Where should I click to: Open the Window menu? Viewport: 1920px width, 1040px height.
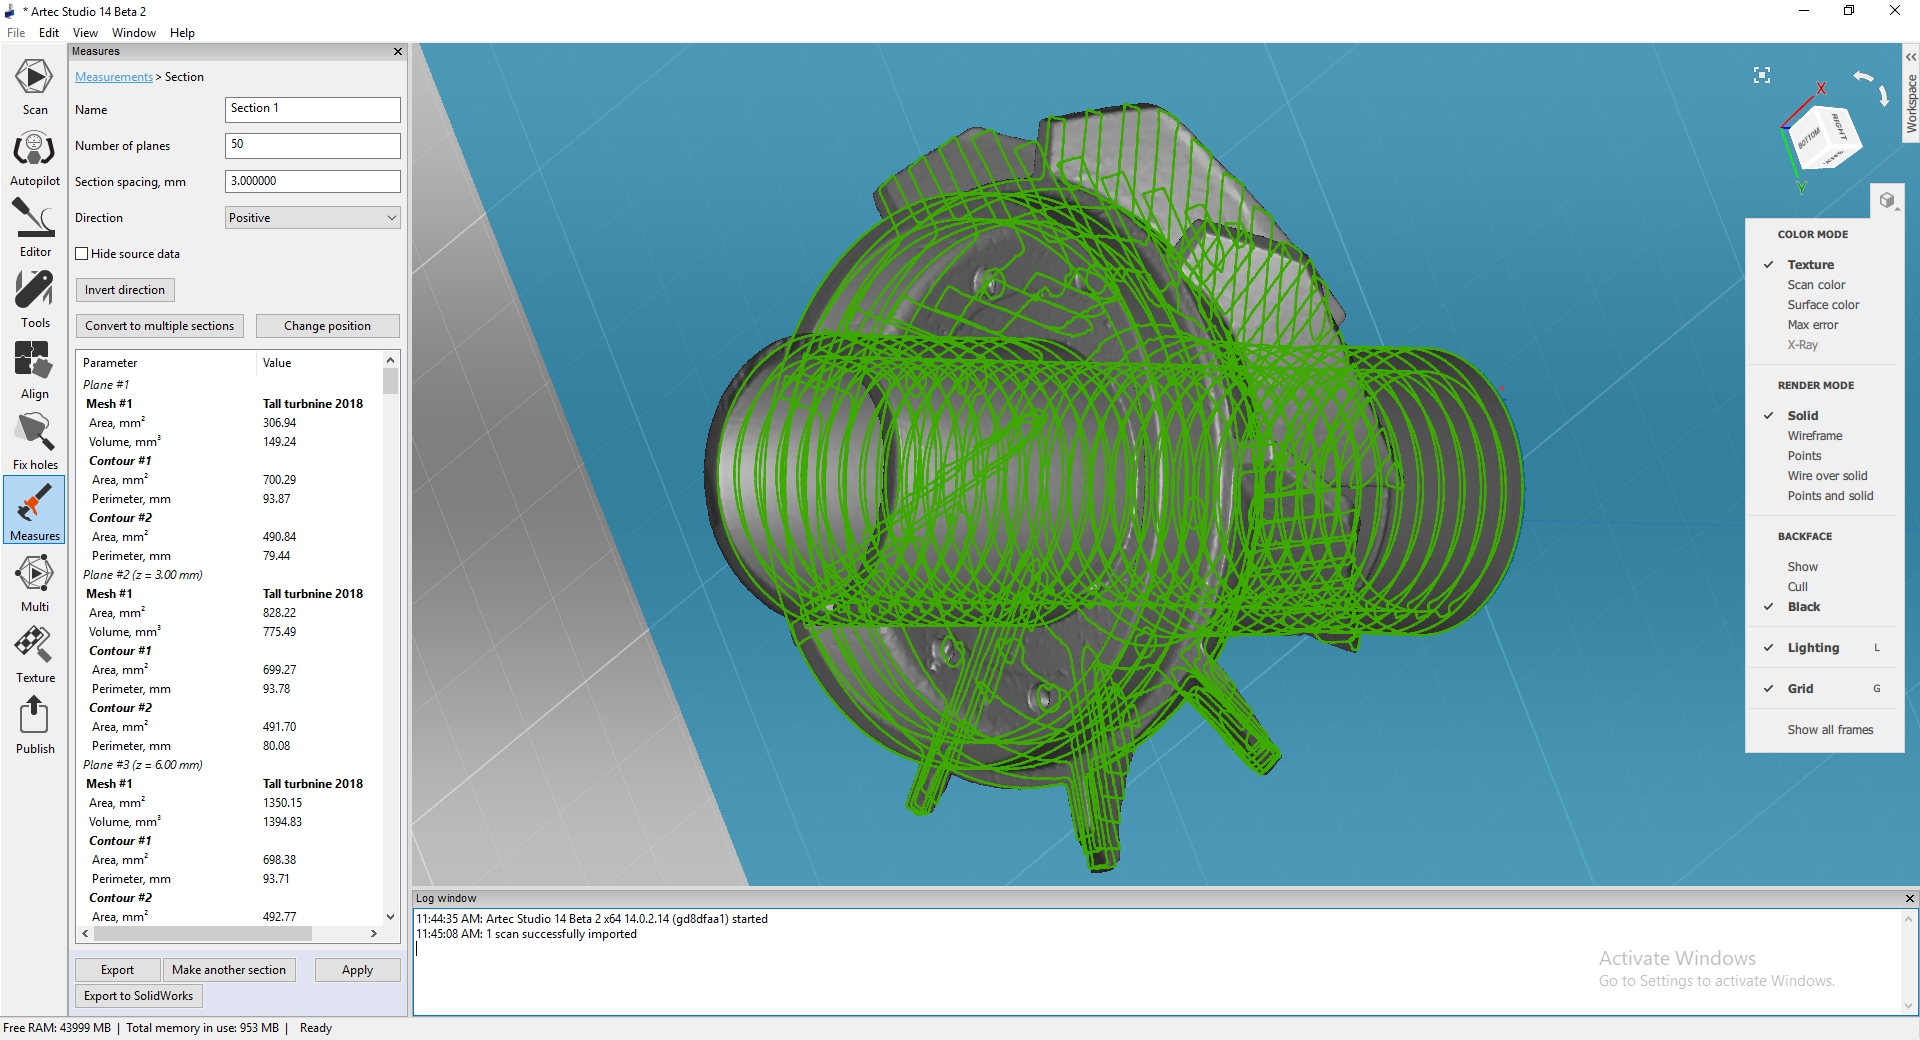(134, 33)
